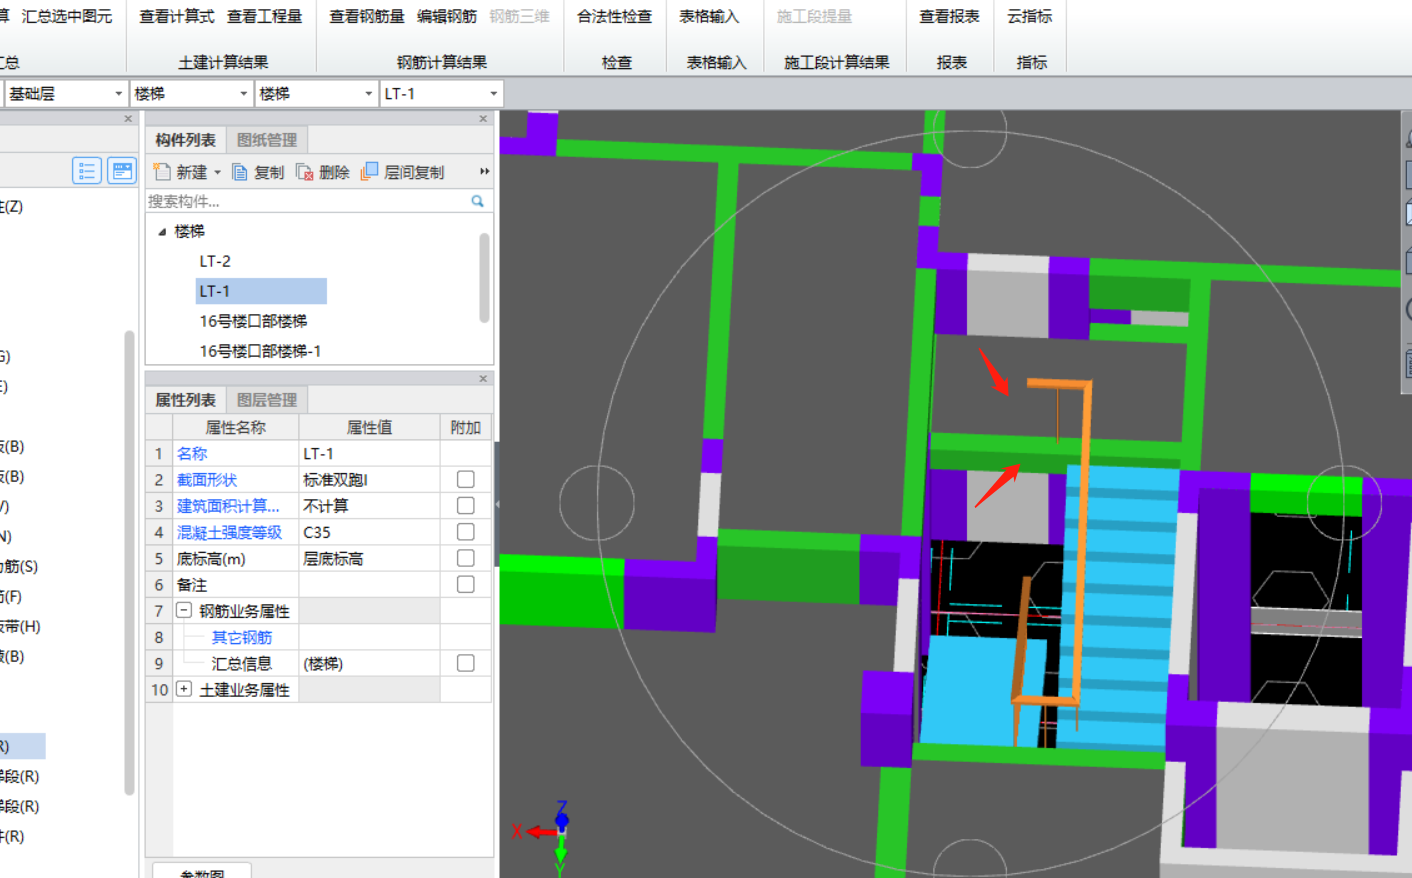Click 表格输入 in the ribbon
This screenshot has height=878, width=1412.
point(709,17)
